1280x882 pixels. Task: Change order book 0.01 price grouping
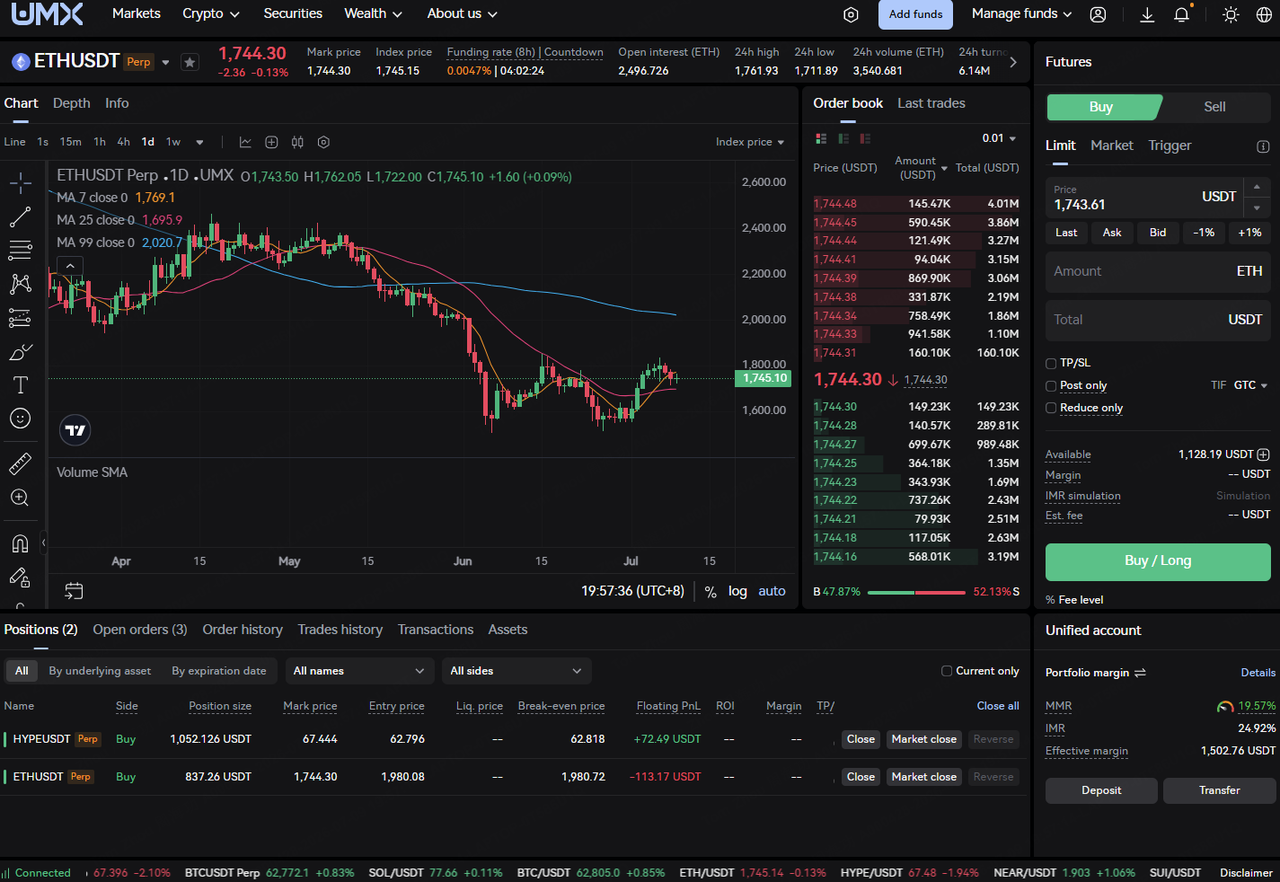point(999,139)
